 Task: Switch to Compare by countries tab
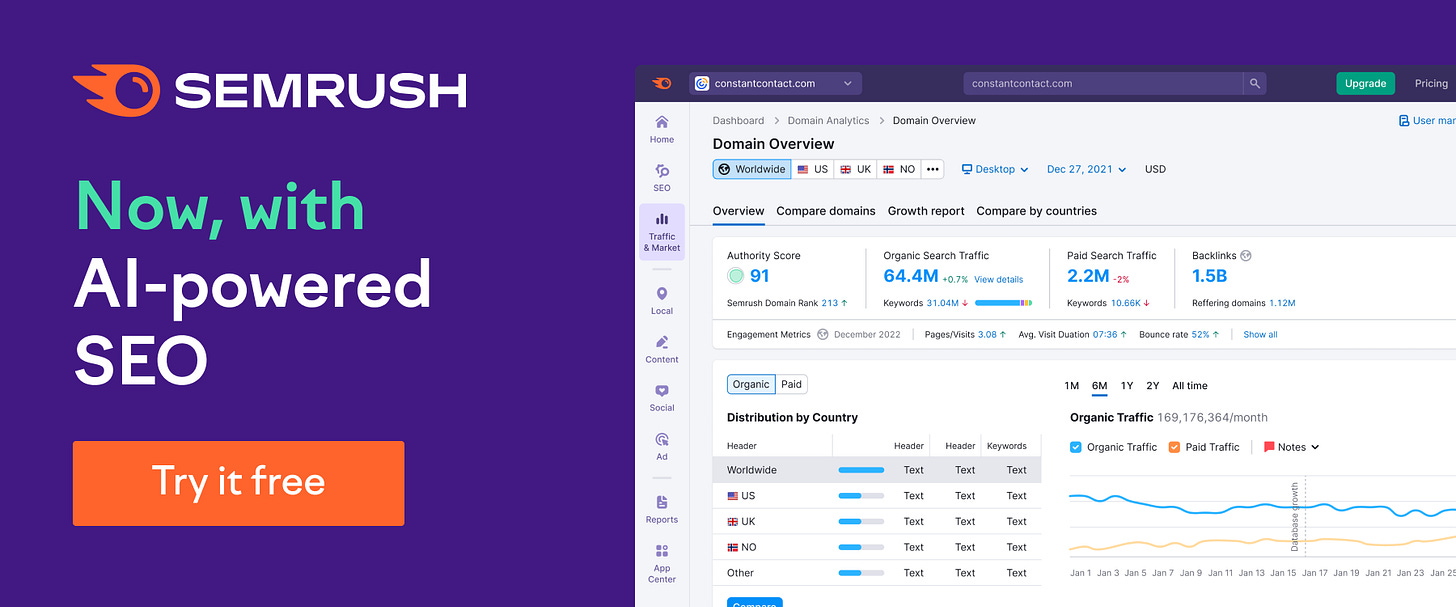(x=1037, y=211)
